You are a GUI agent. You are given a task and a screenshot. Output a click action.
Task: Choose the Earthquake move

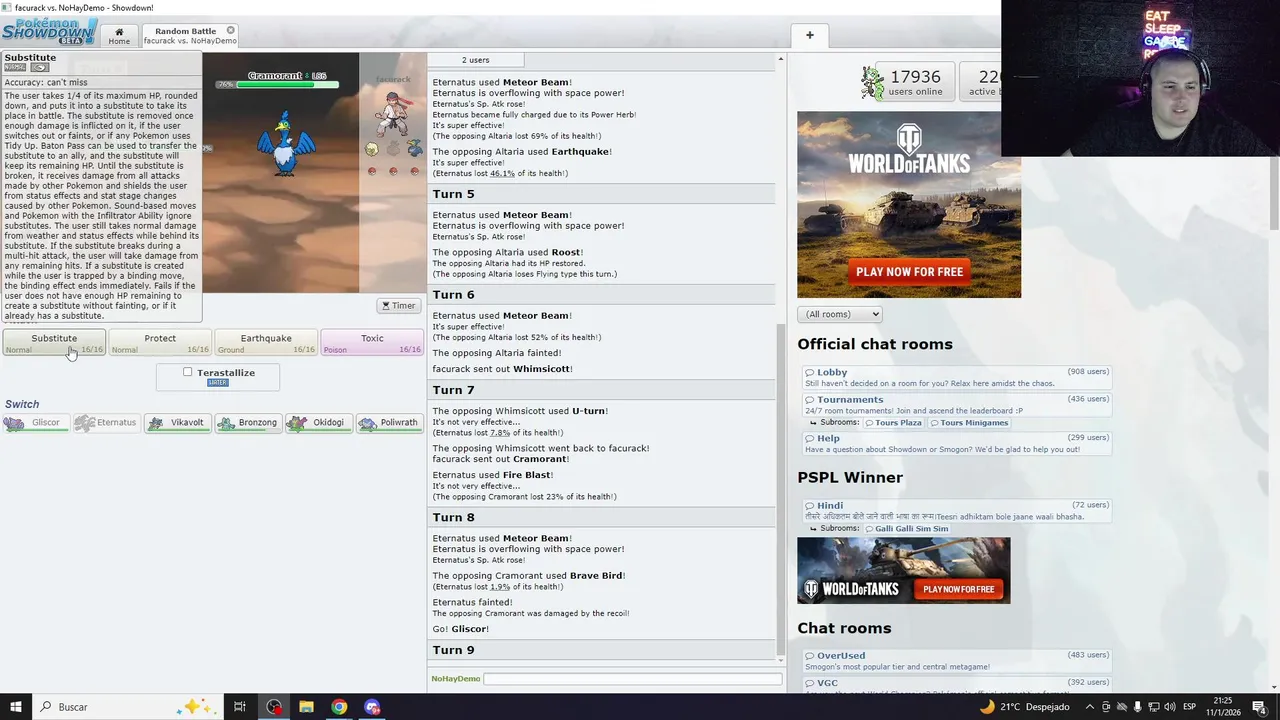(266, 343)
